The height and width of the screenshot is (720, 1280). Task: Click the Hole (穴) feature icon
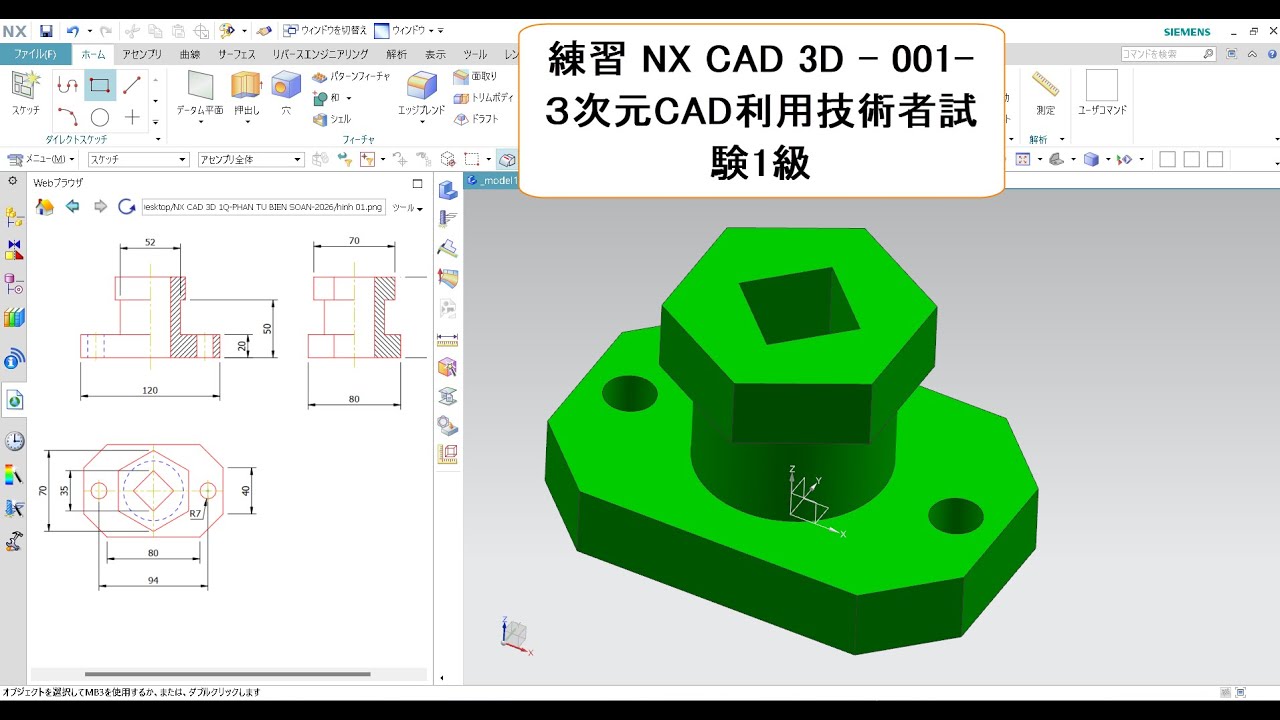click(286, 86)
